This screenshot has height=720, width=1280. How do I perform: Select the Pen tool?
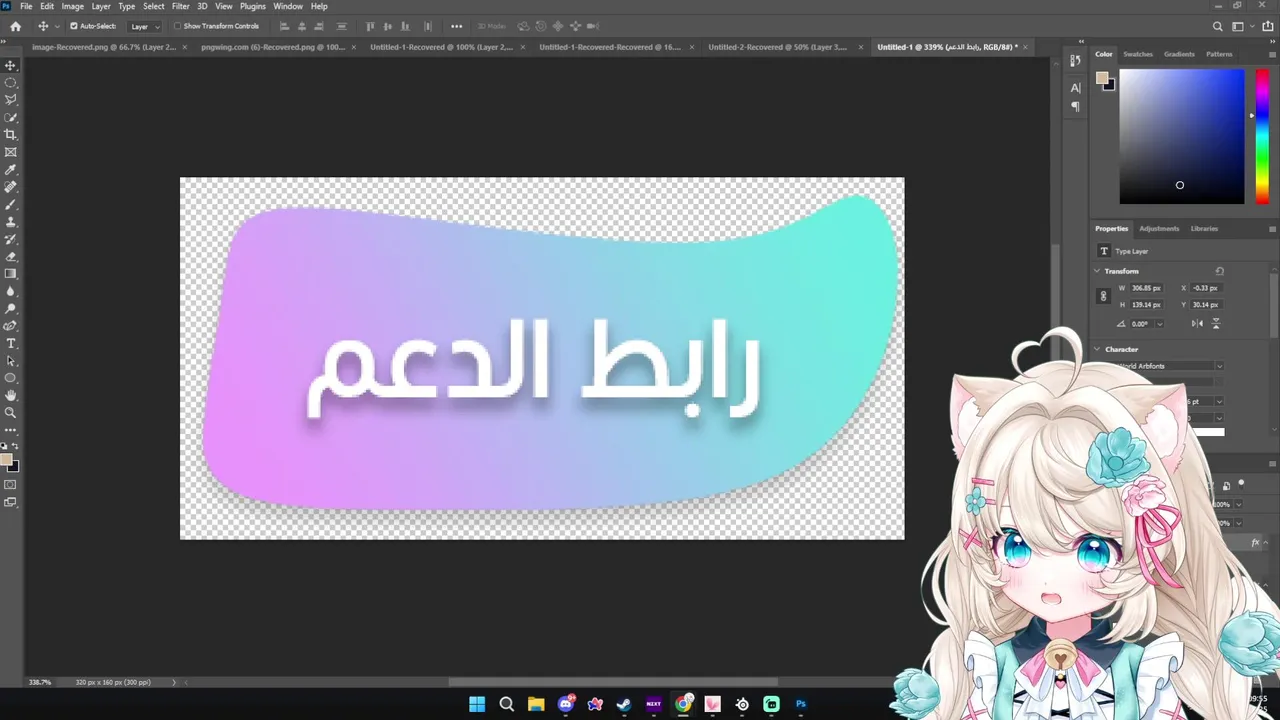click(x=11, y=326)
